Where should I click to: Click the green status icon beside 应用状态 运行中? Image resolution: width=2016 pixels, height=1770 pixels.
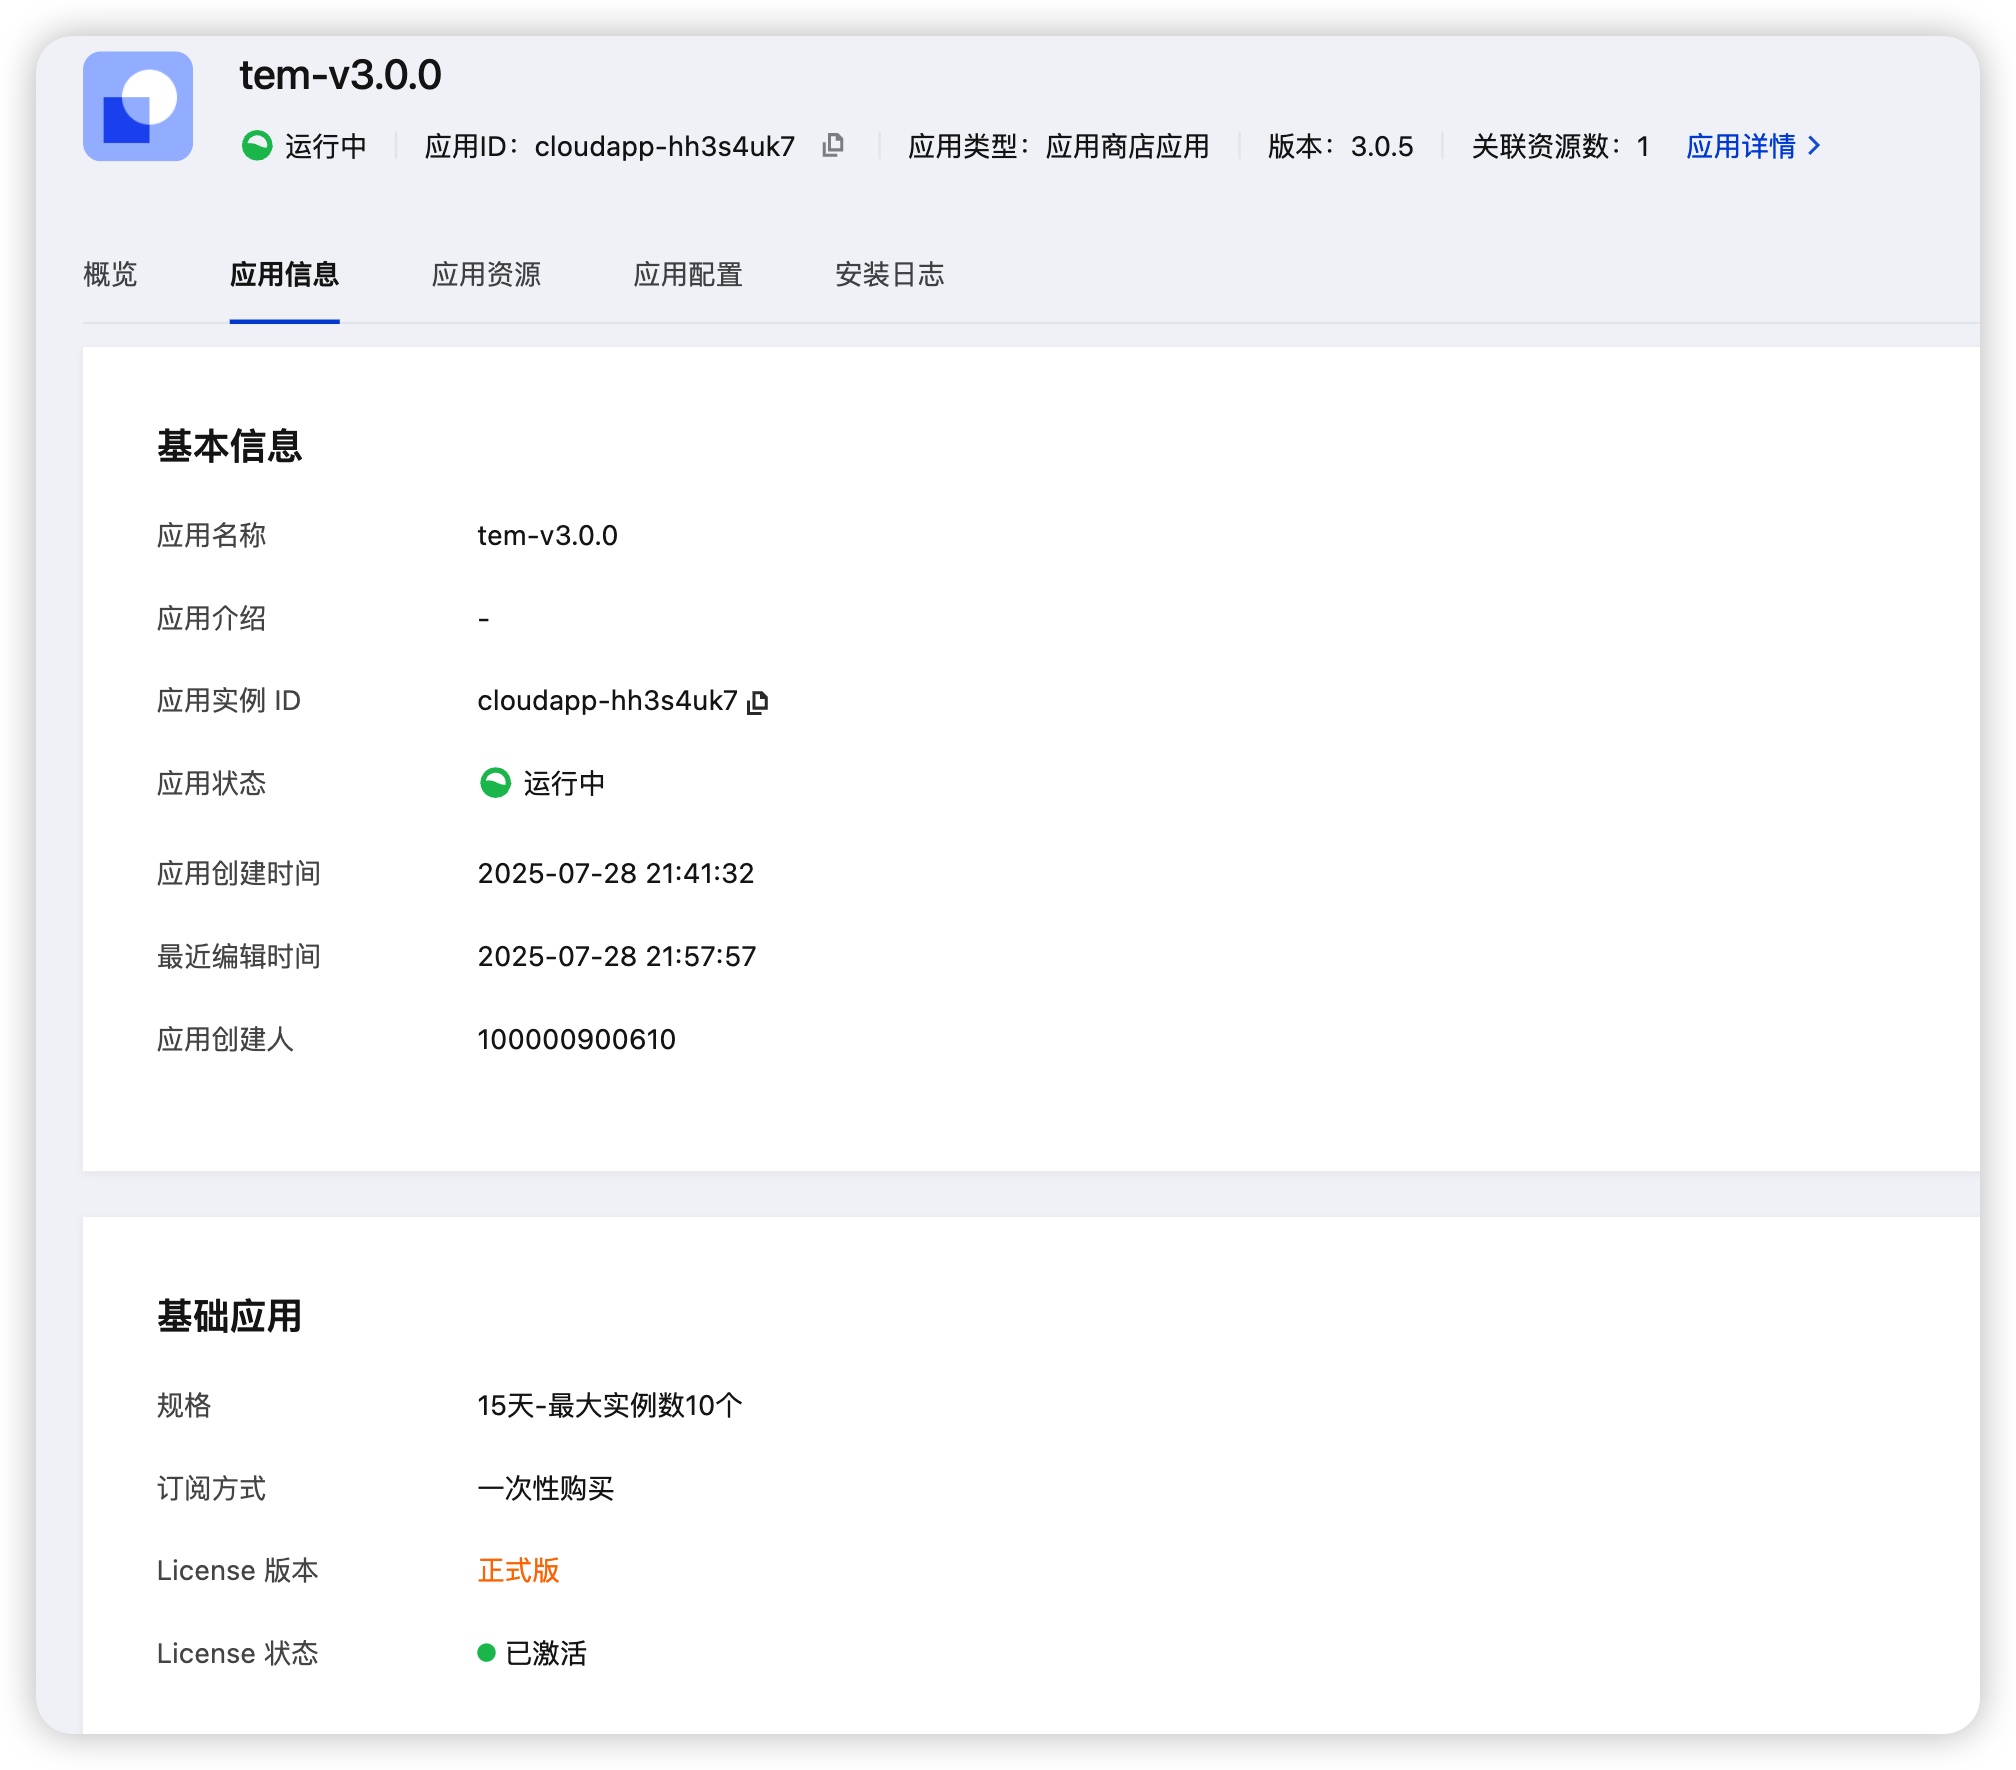[x=493, y=784]
